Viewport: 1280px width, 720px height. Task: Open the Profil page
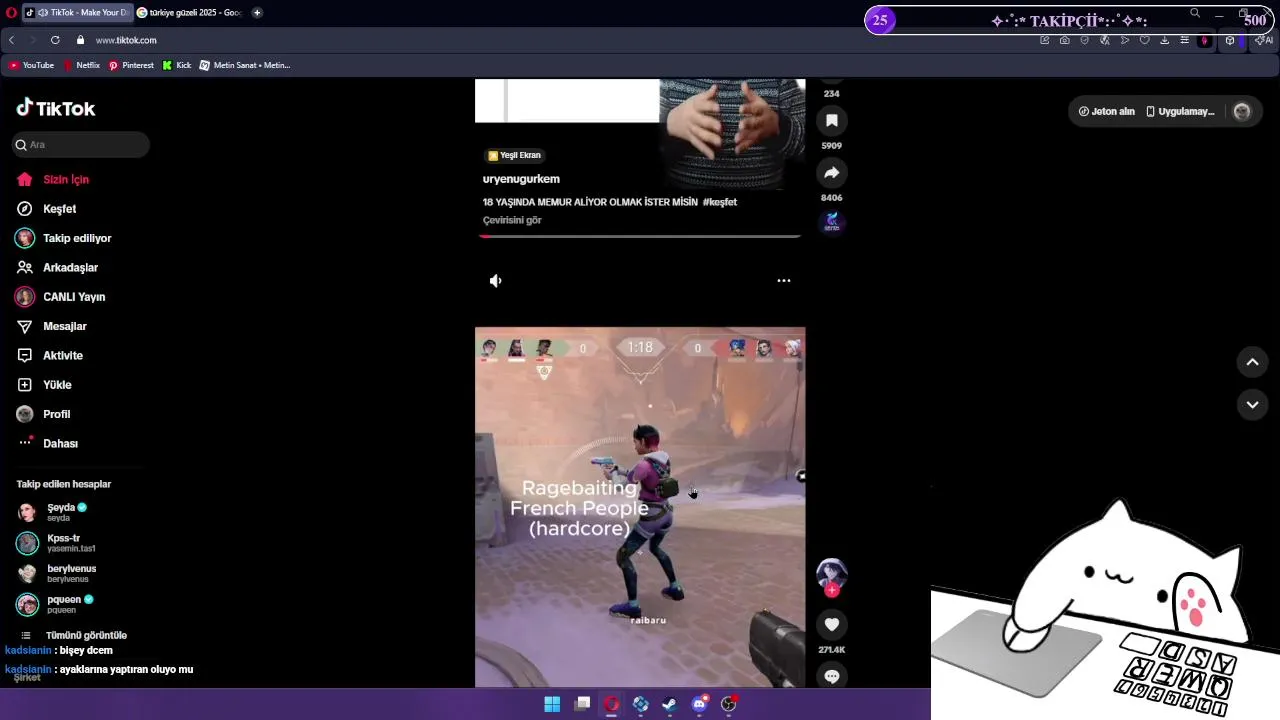pyautogui.click(x=43, y=414)
